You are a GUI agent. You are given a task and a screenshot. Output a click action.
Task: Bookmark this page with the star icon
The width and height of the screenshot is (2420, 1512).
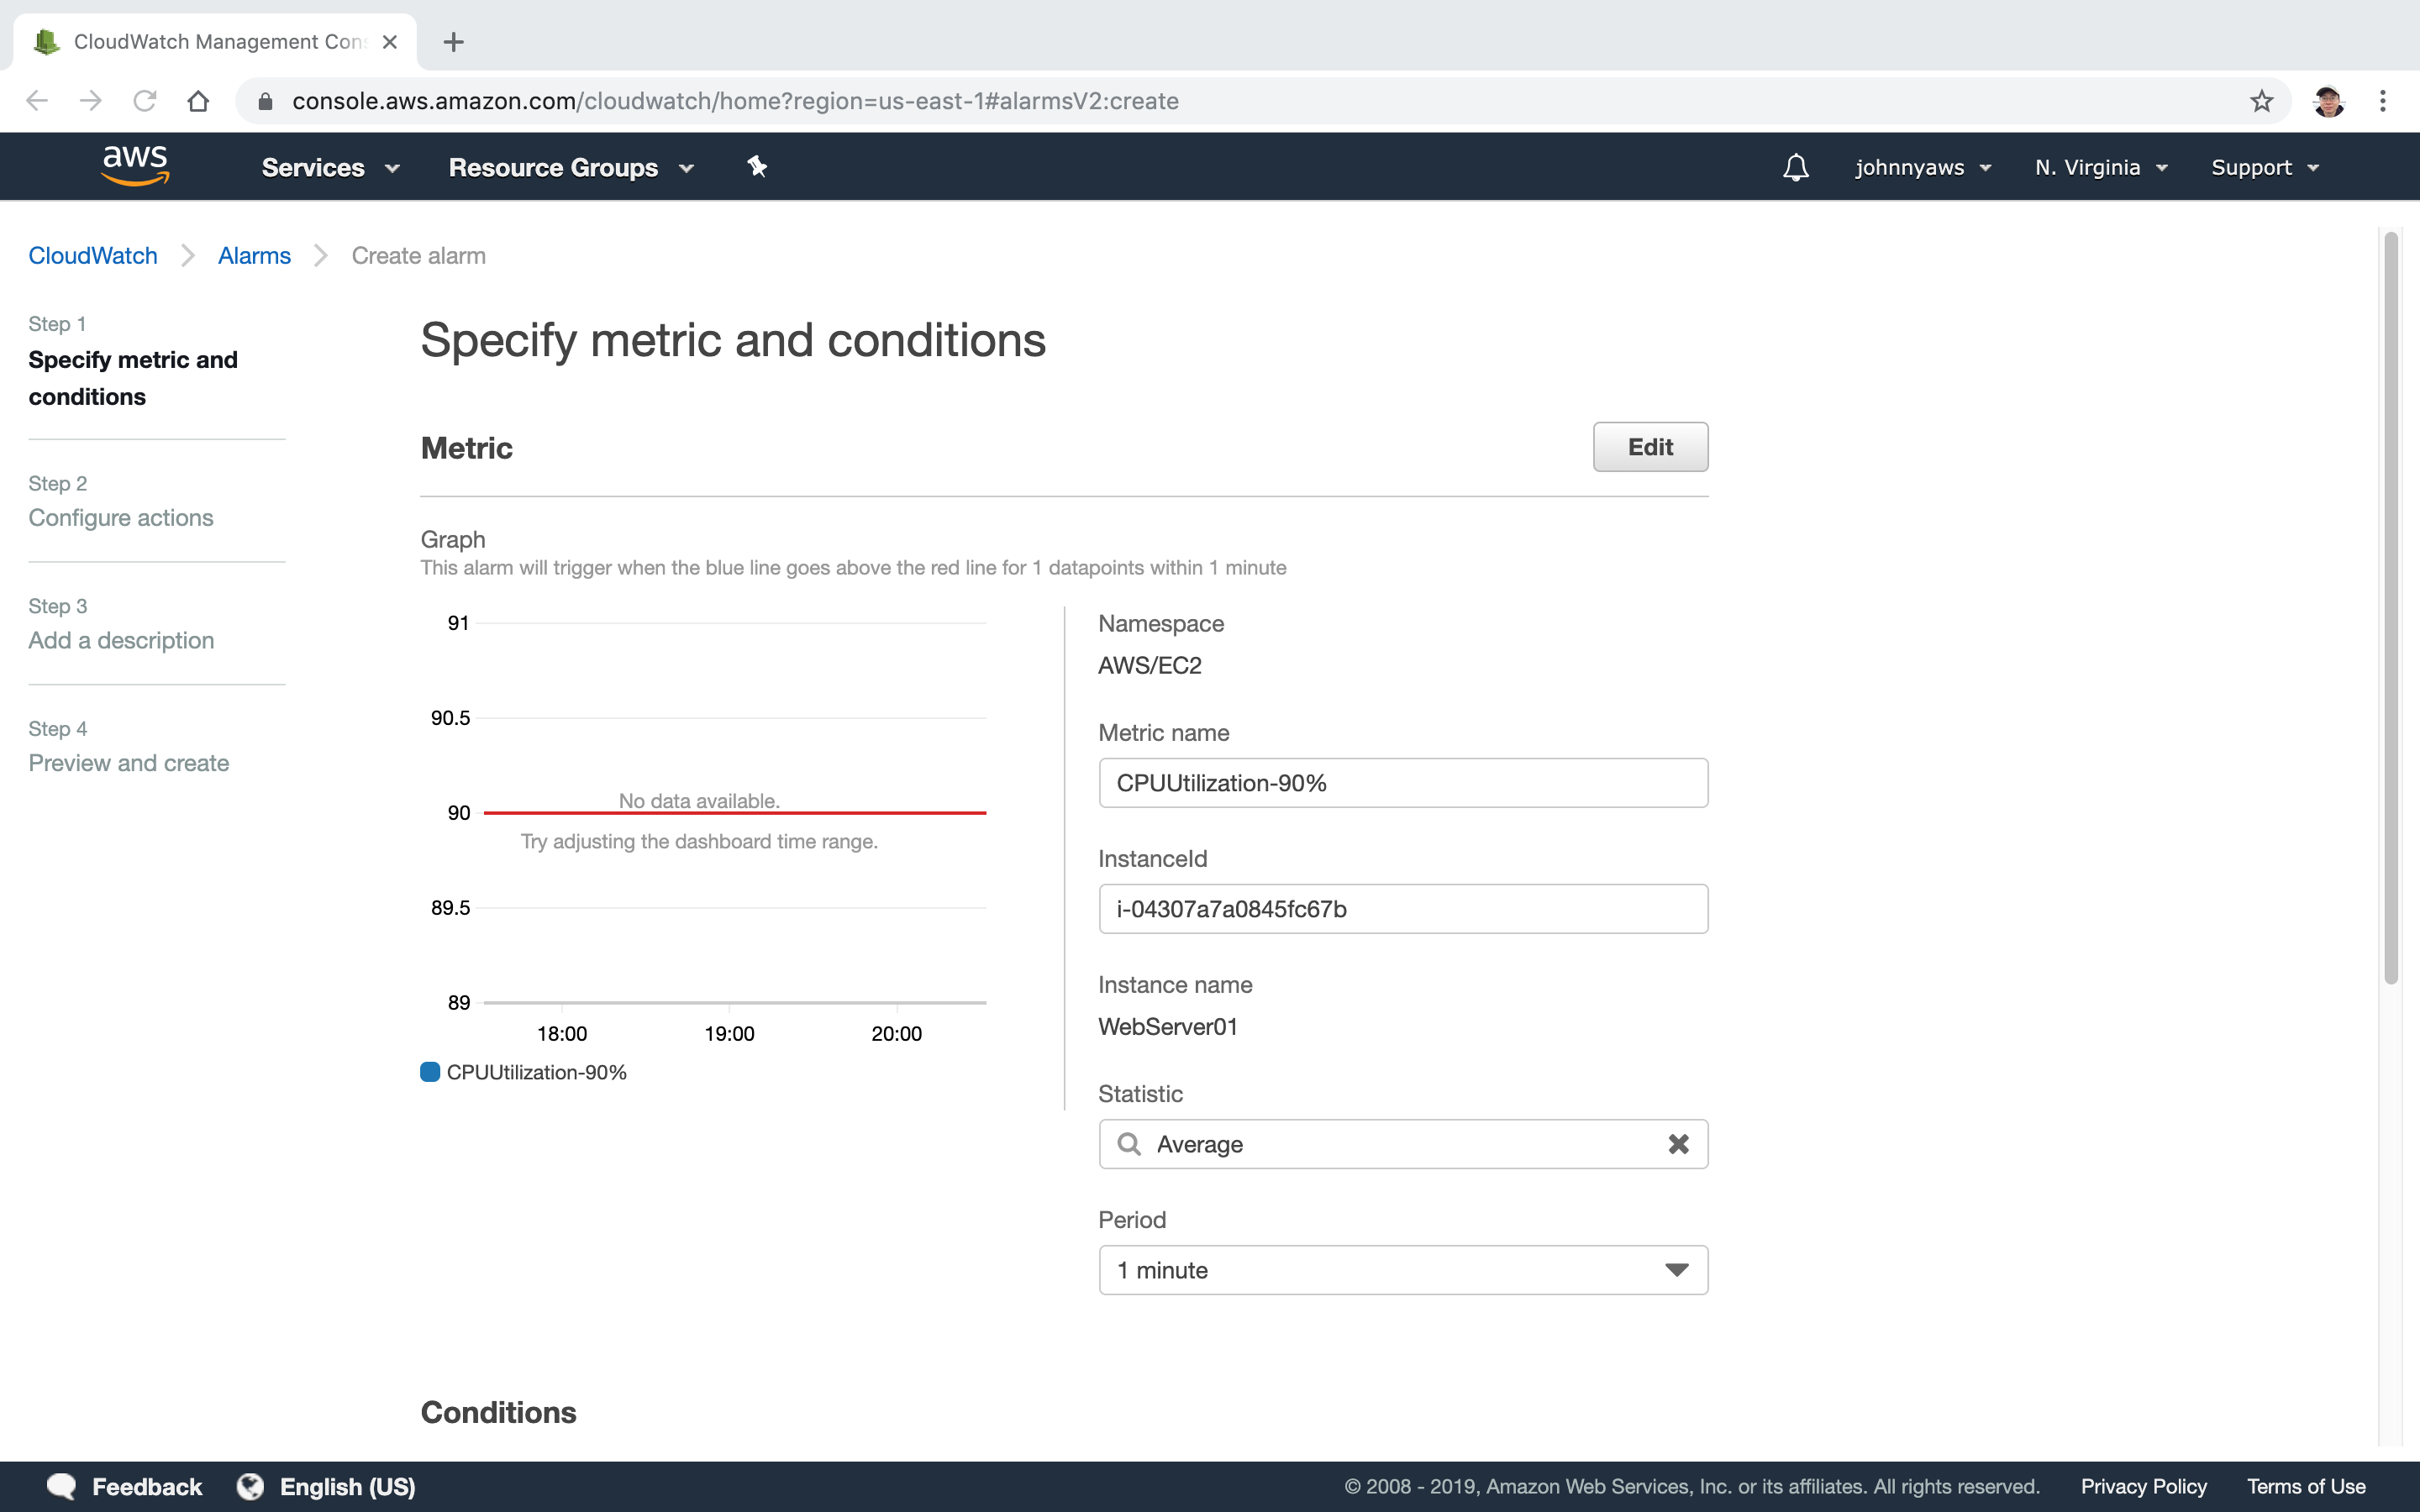(x=2261, y=101)
